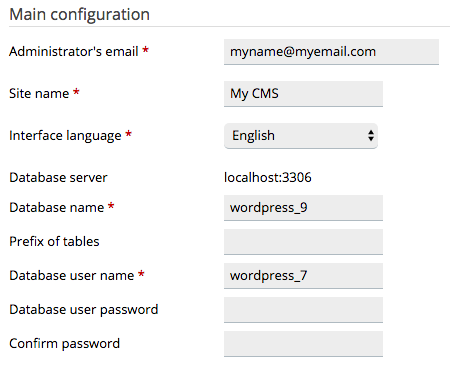Image resolution: width=450 pixels, height=368 pixels.
Task: Click the Database name label
Action: tap(57, 208)
